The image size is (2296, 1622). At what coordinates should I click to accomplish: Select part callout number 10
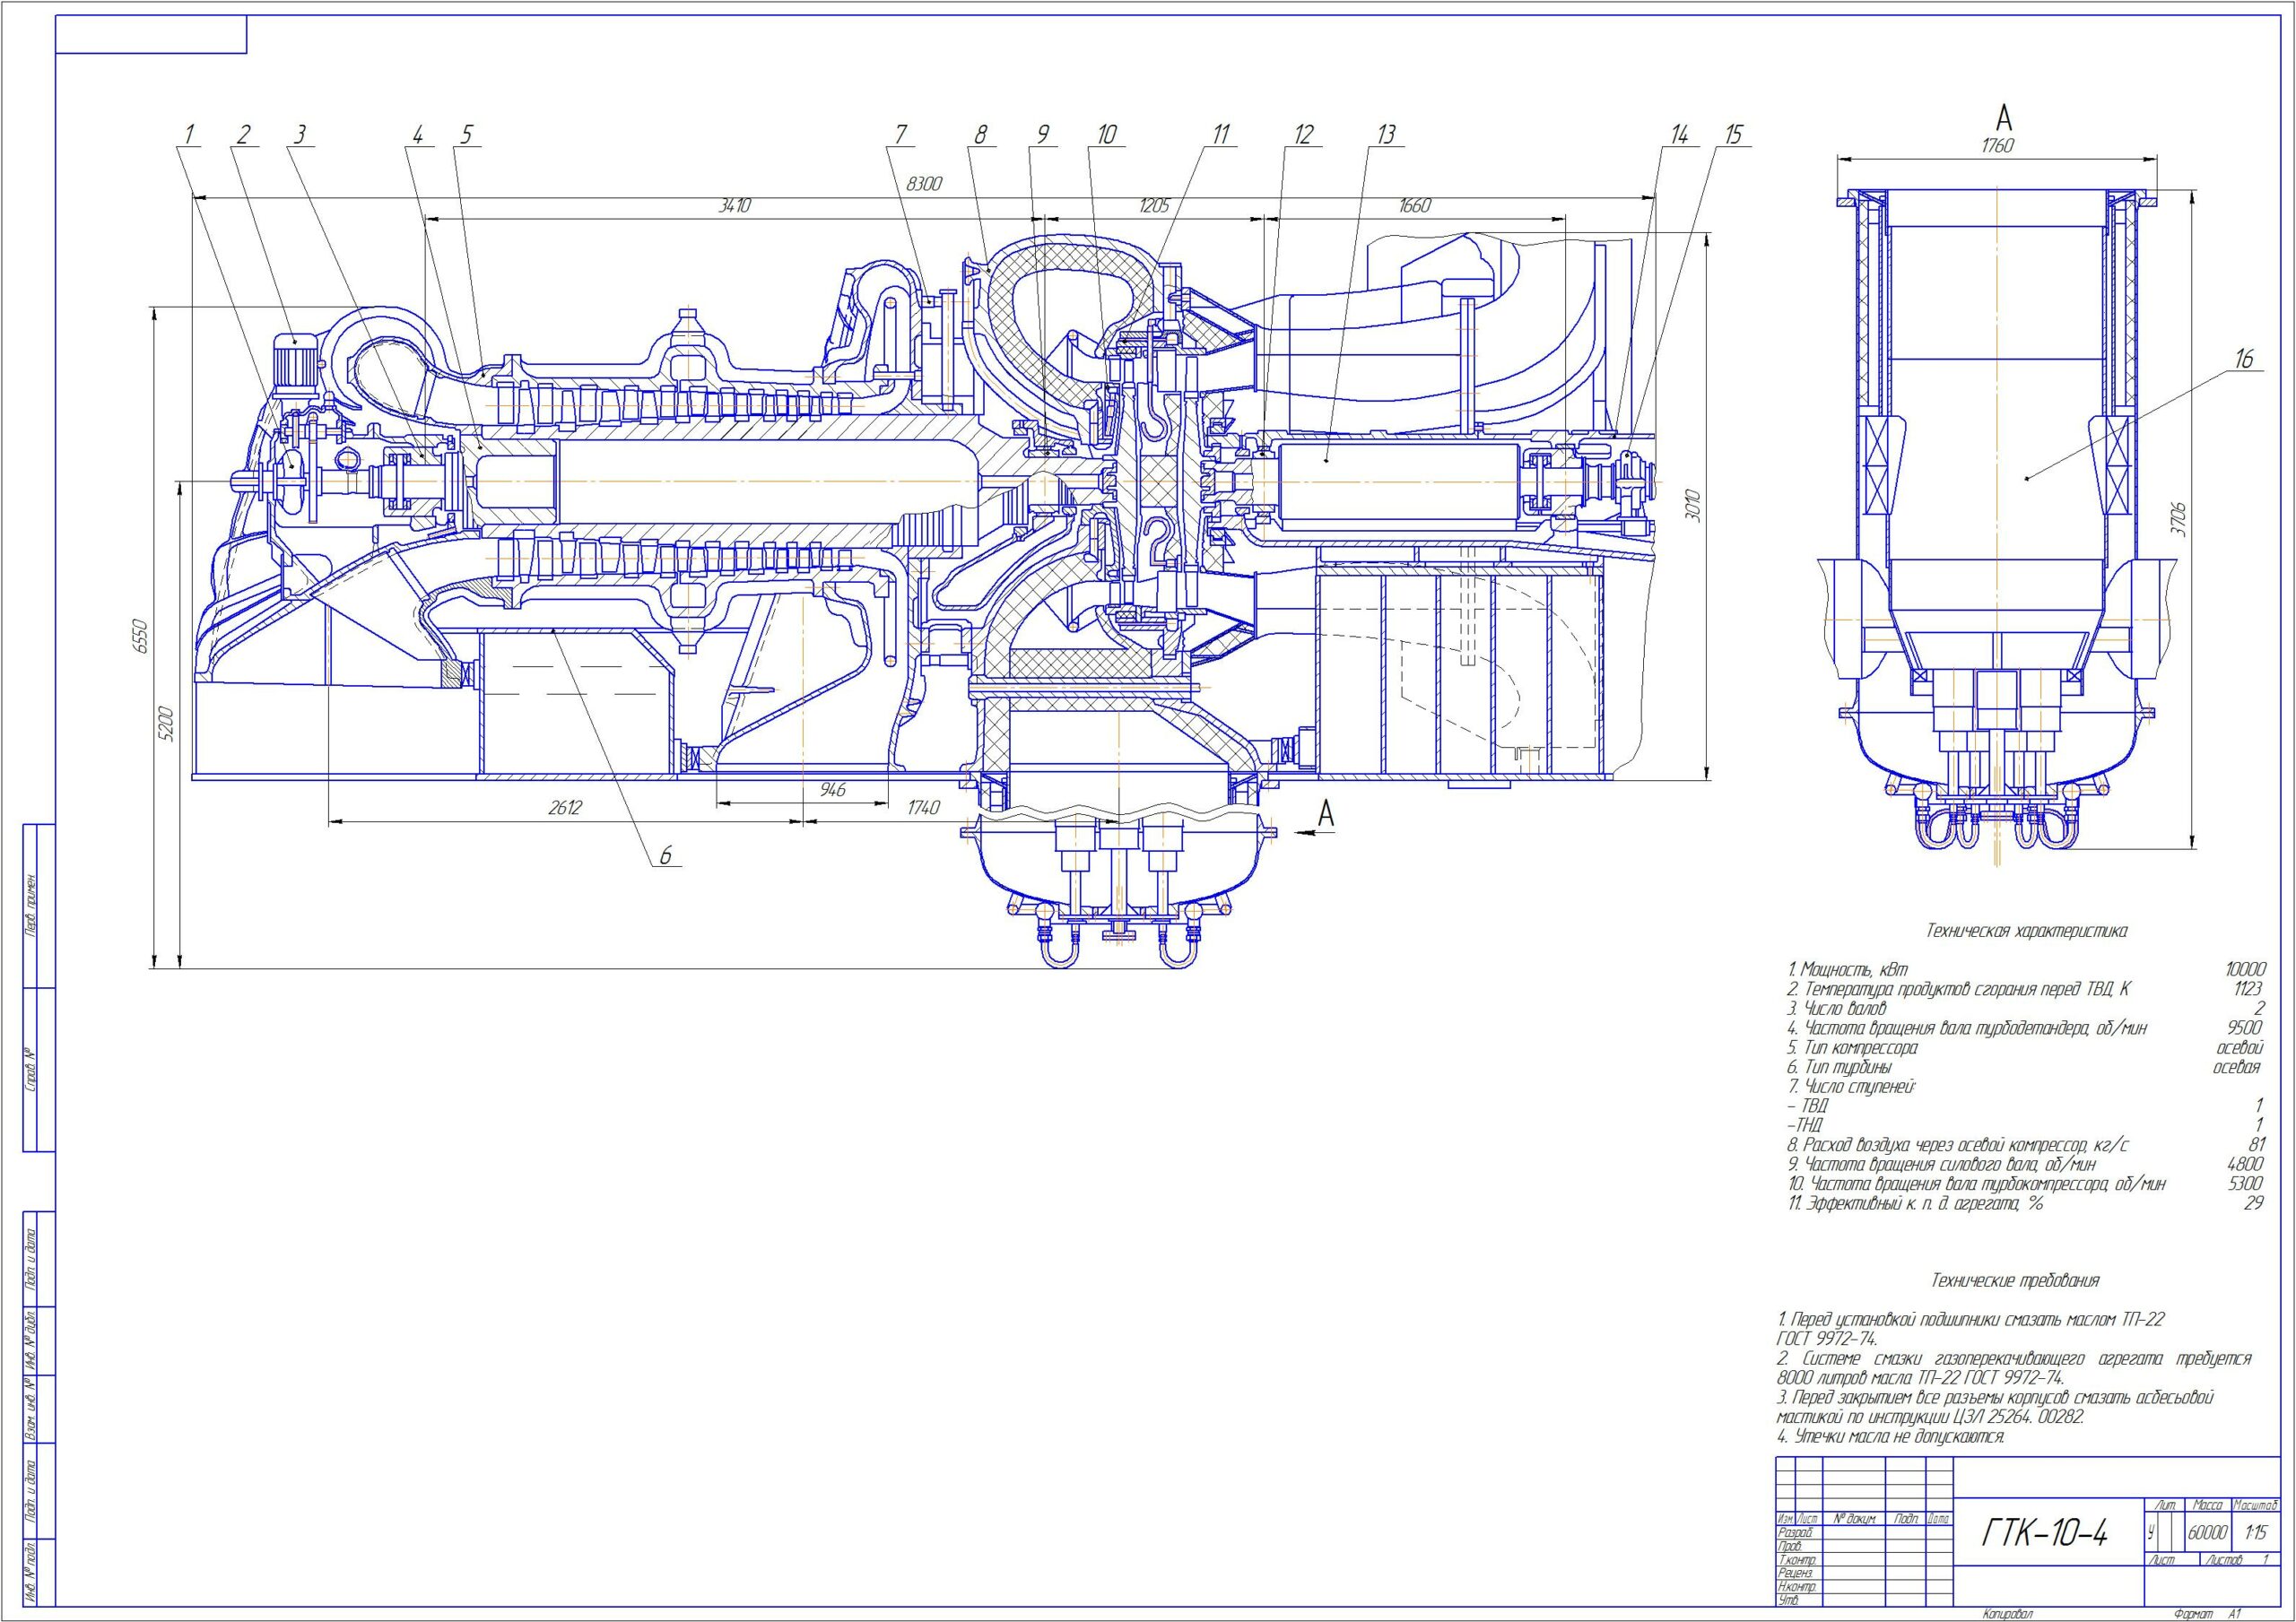(x=1106, y=134)
